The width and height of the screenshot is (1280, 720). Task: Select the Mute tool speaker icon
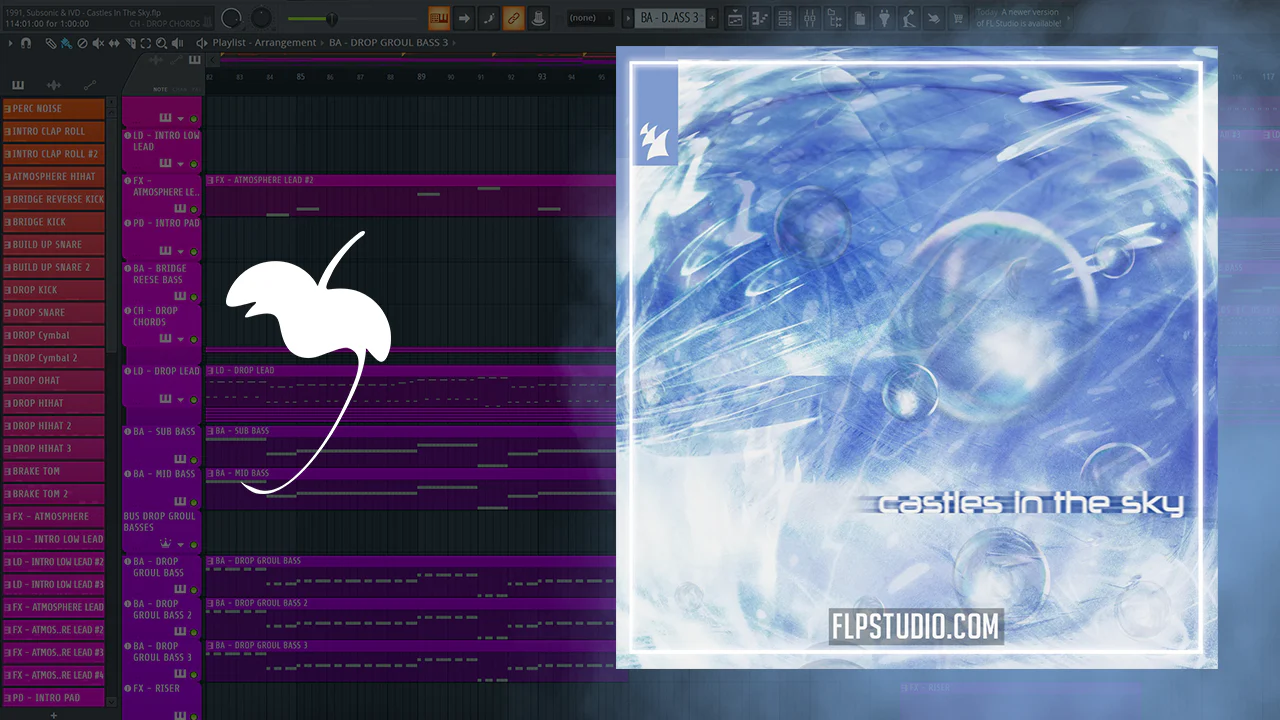click(98, 43)
